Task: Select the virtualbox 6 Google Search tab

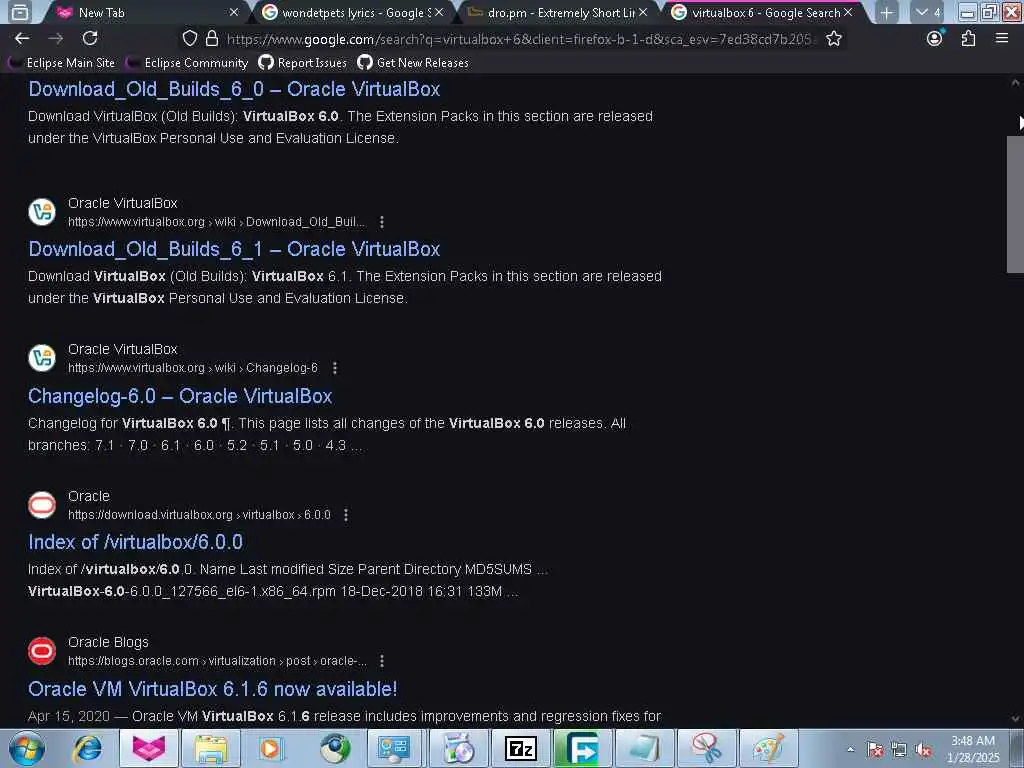Action: [x=764, y=12]
